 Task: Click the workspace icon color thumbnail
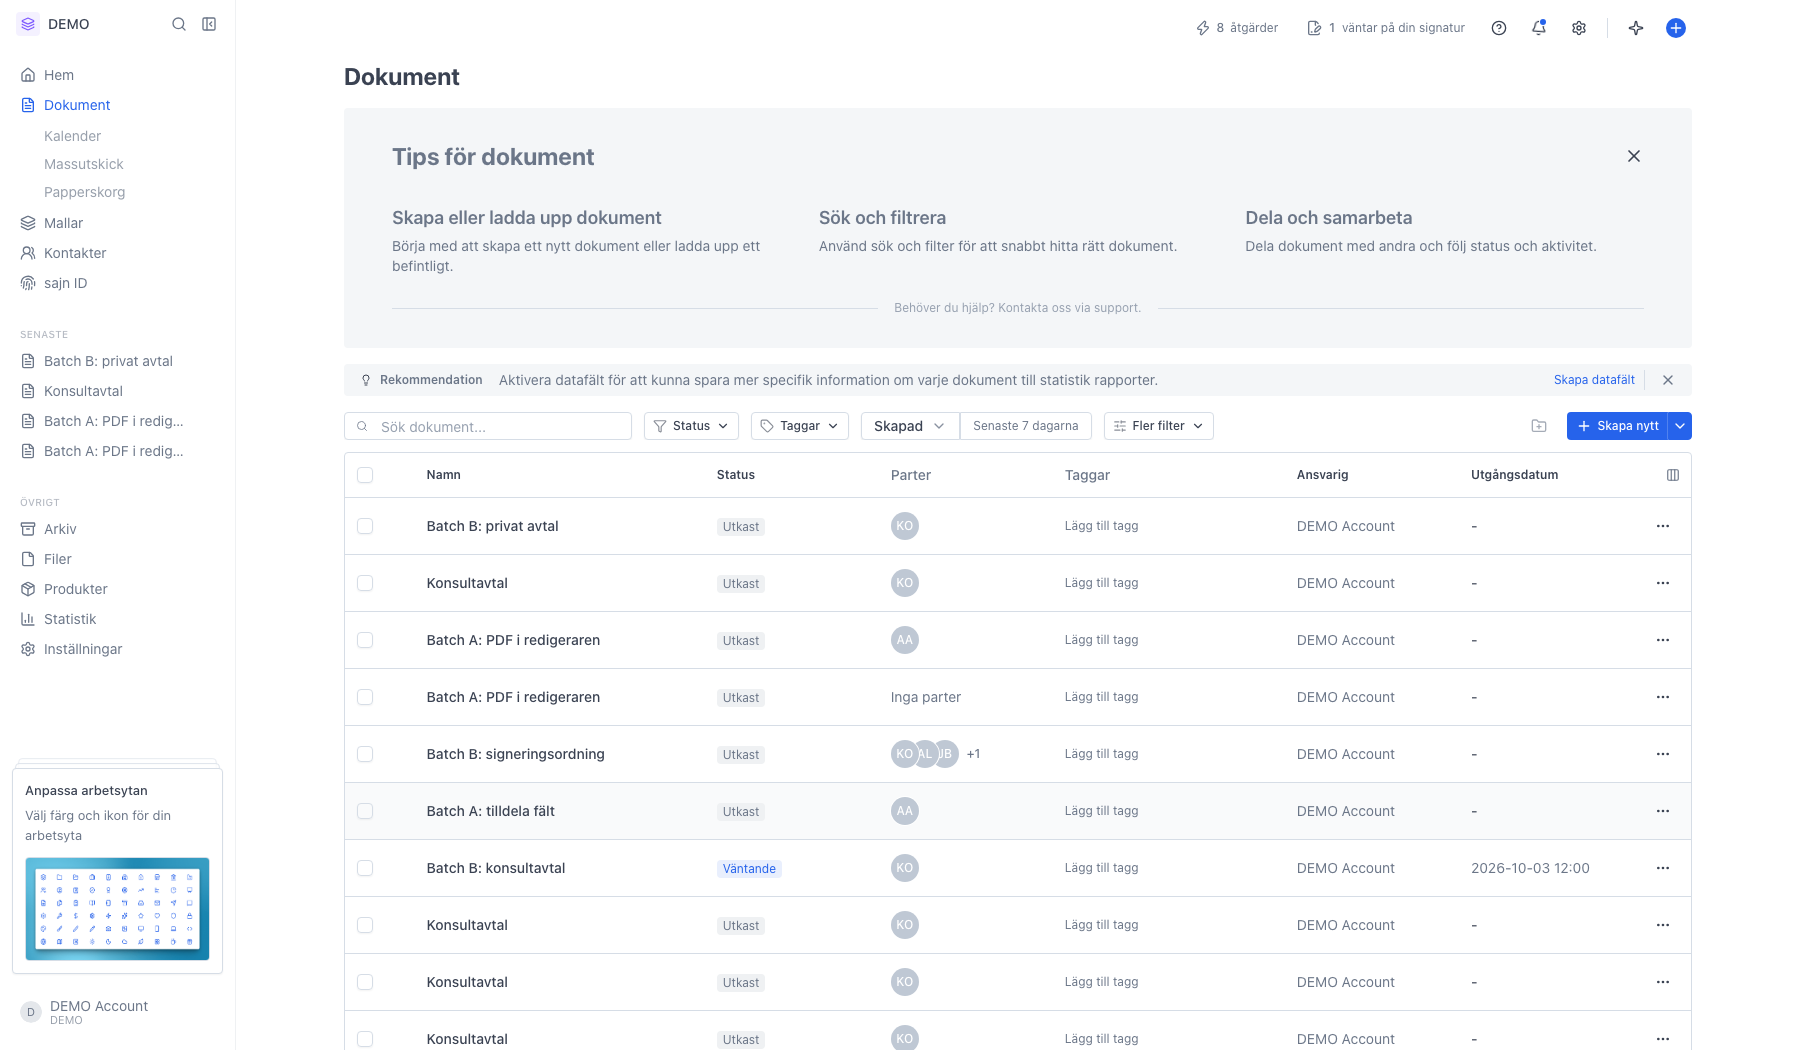click(x=117, y=909)
